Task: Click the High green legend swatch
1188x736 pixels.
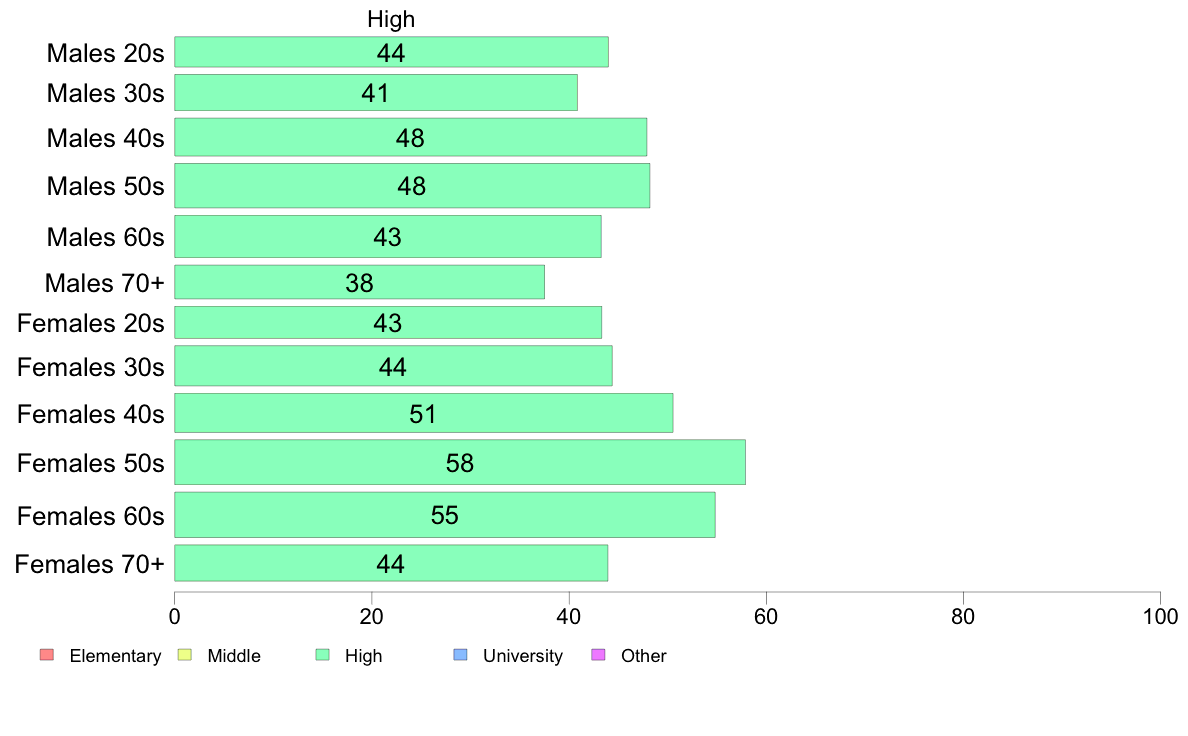Action: 322,655
